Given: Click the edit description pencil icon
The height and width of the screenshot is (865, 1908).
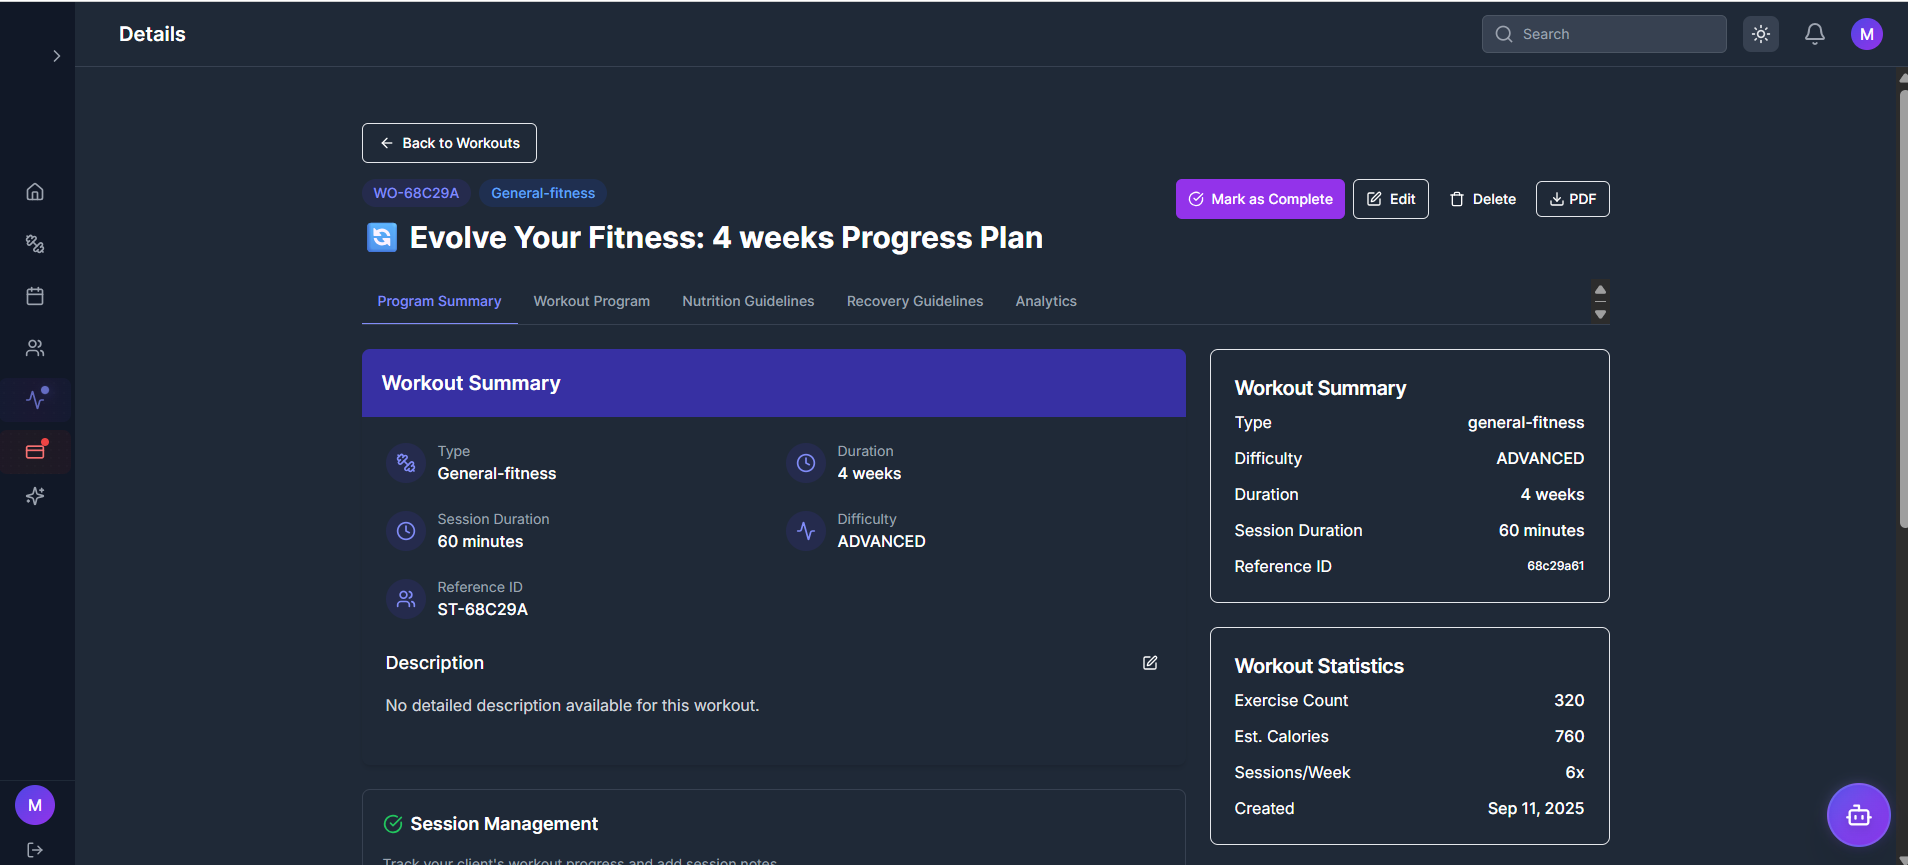Looking at the screenshot, I should tap(1150, 663).
